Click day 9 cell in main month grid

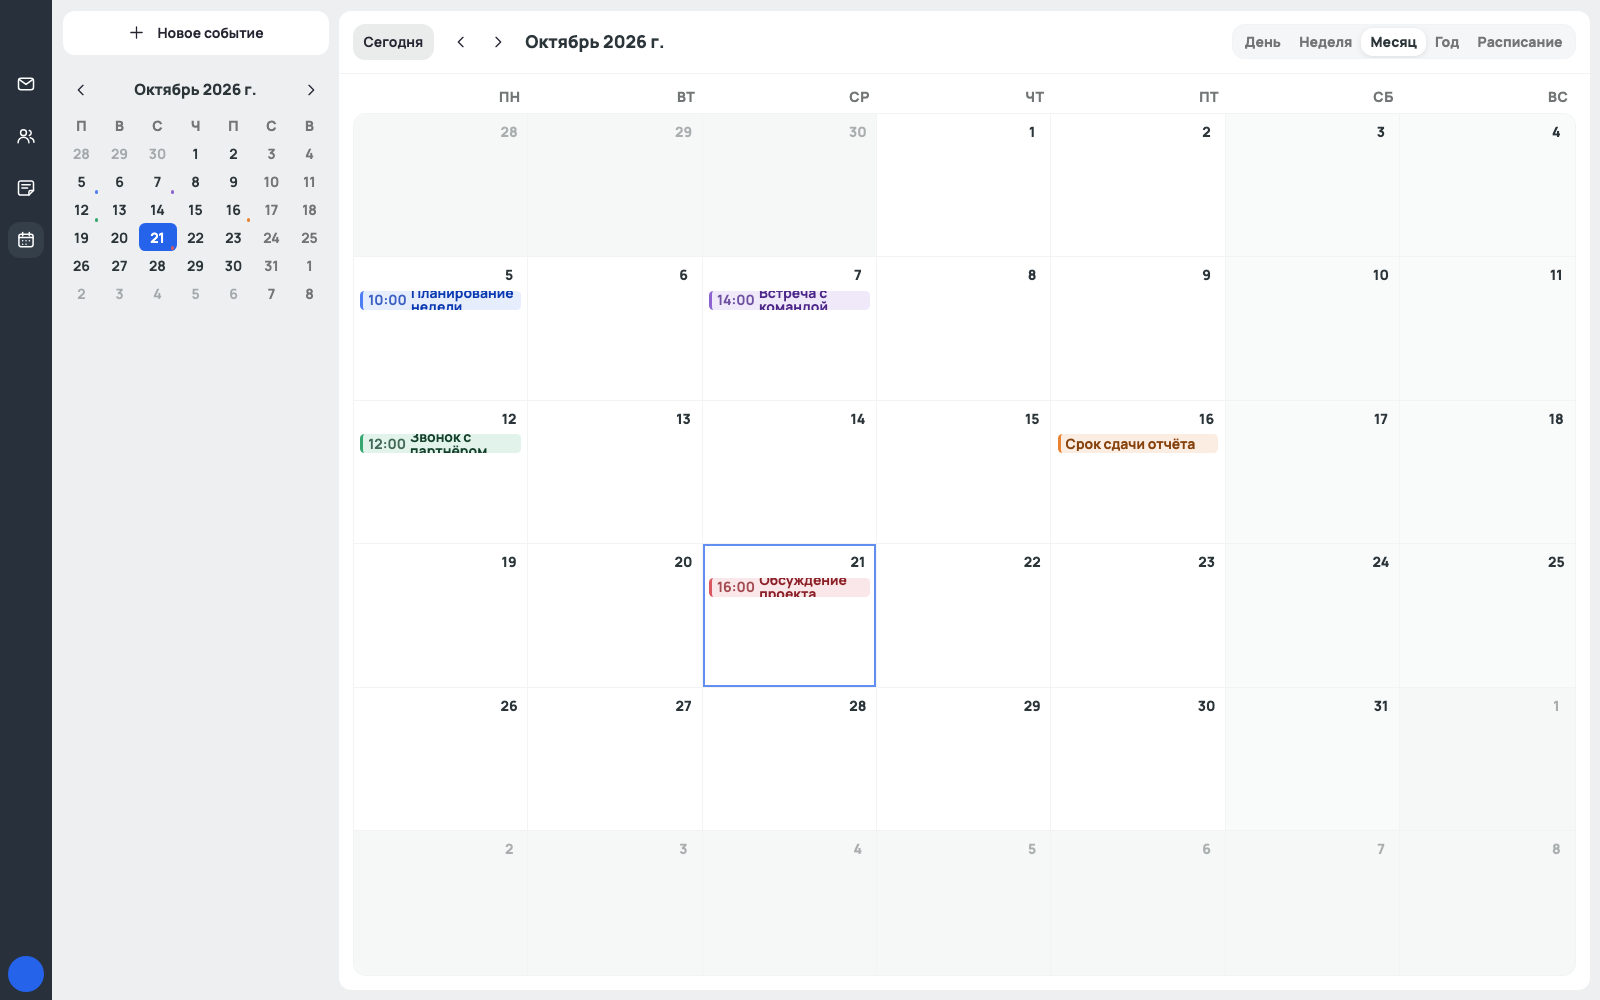click(1138, 329)
